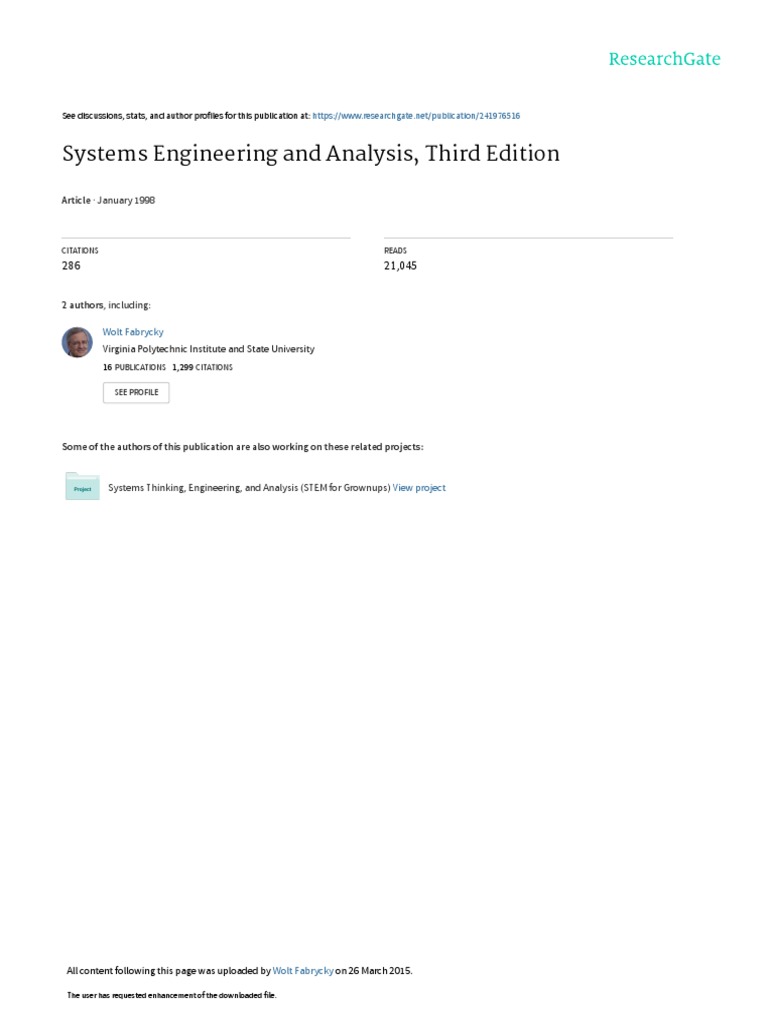
Task: Click the ResearchGate logo
Action: 664,59
